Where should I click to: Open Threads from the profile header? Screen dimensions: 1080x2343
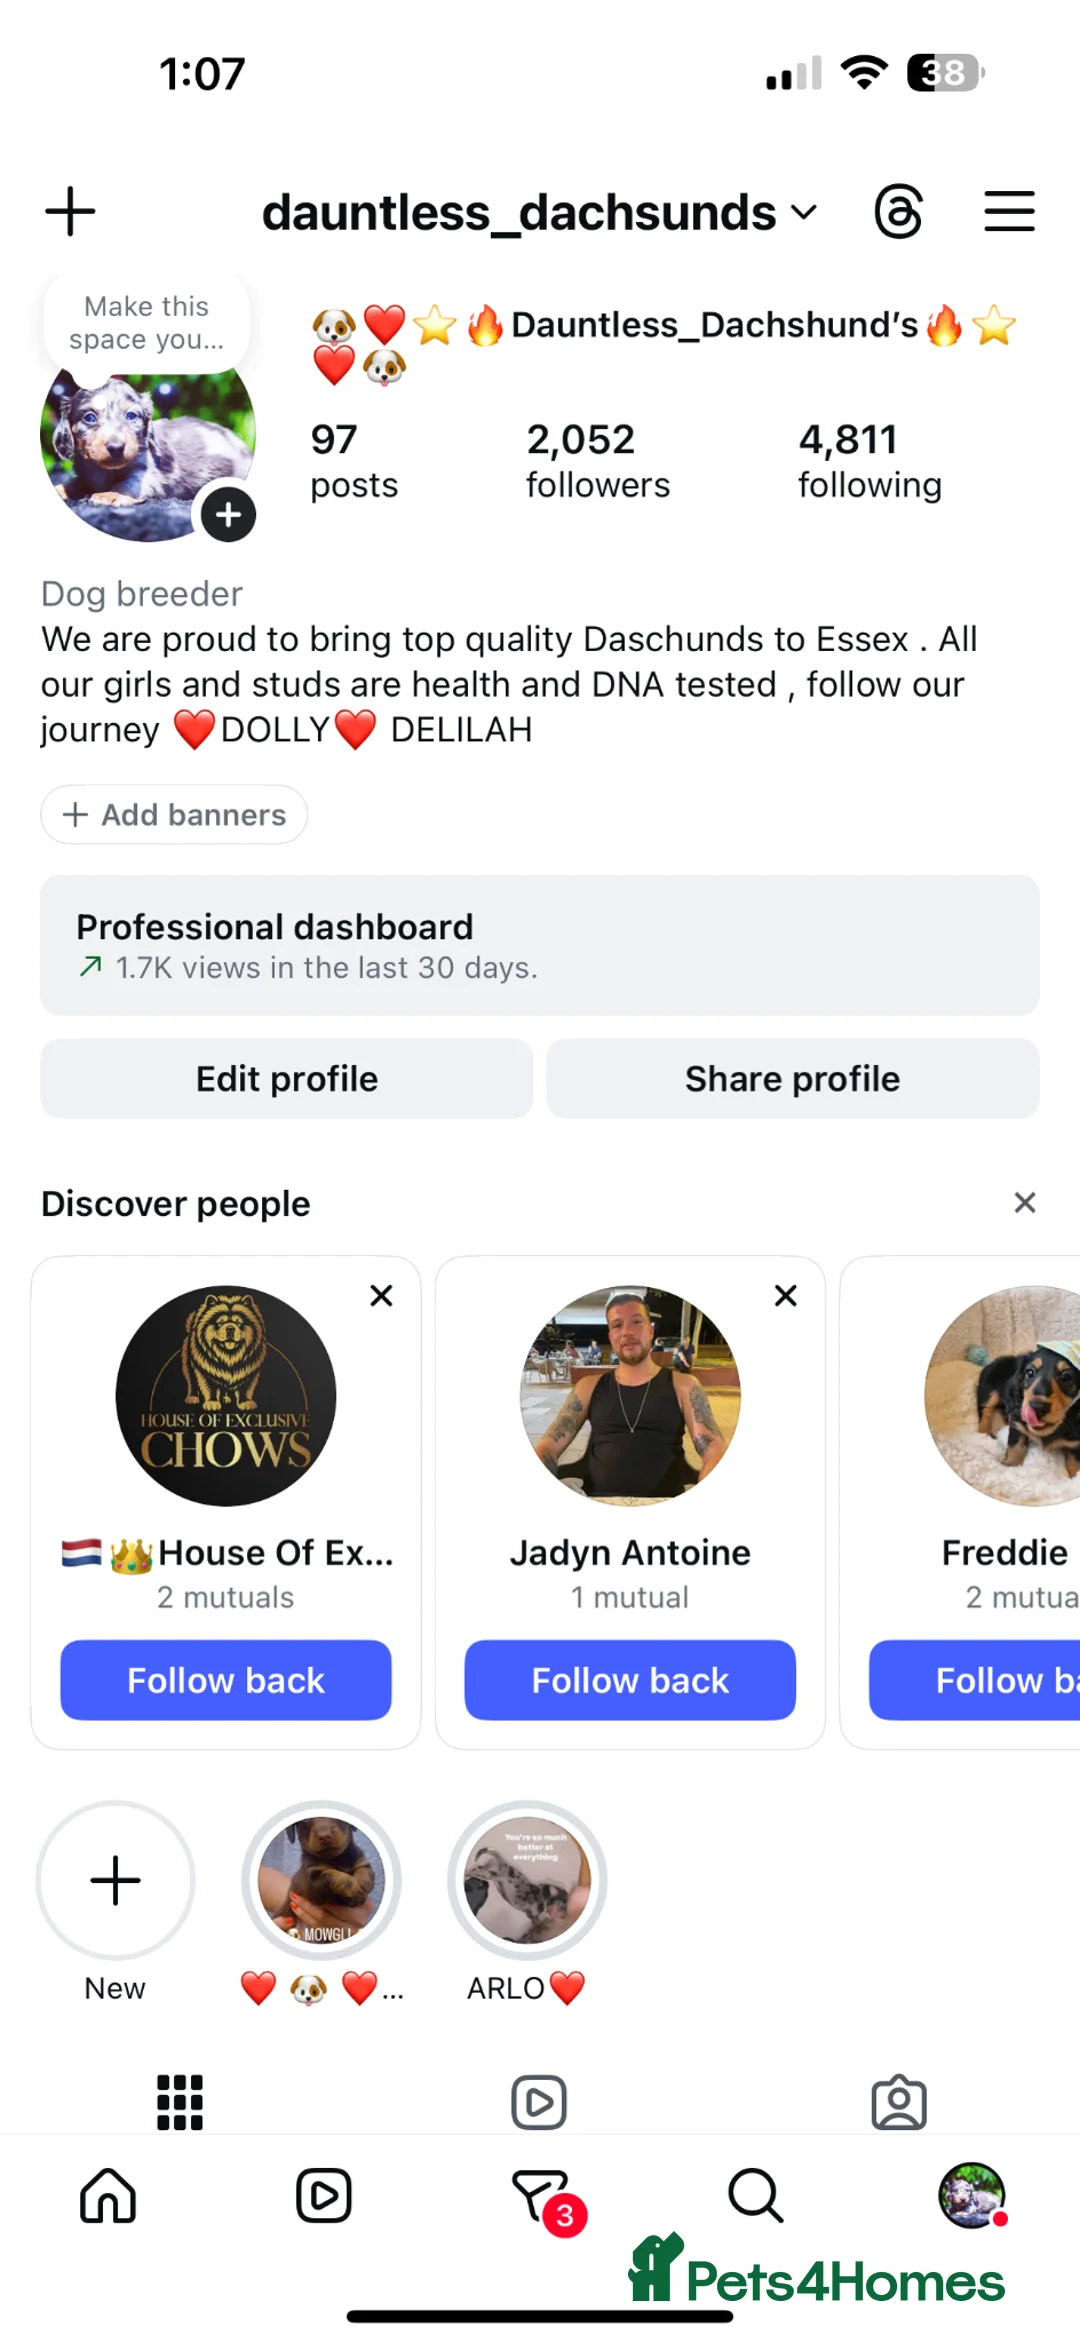point(899,211)
